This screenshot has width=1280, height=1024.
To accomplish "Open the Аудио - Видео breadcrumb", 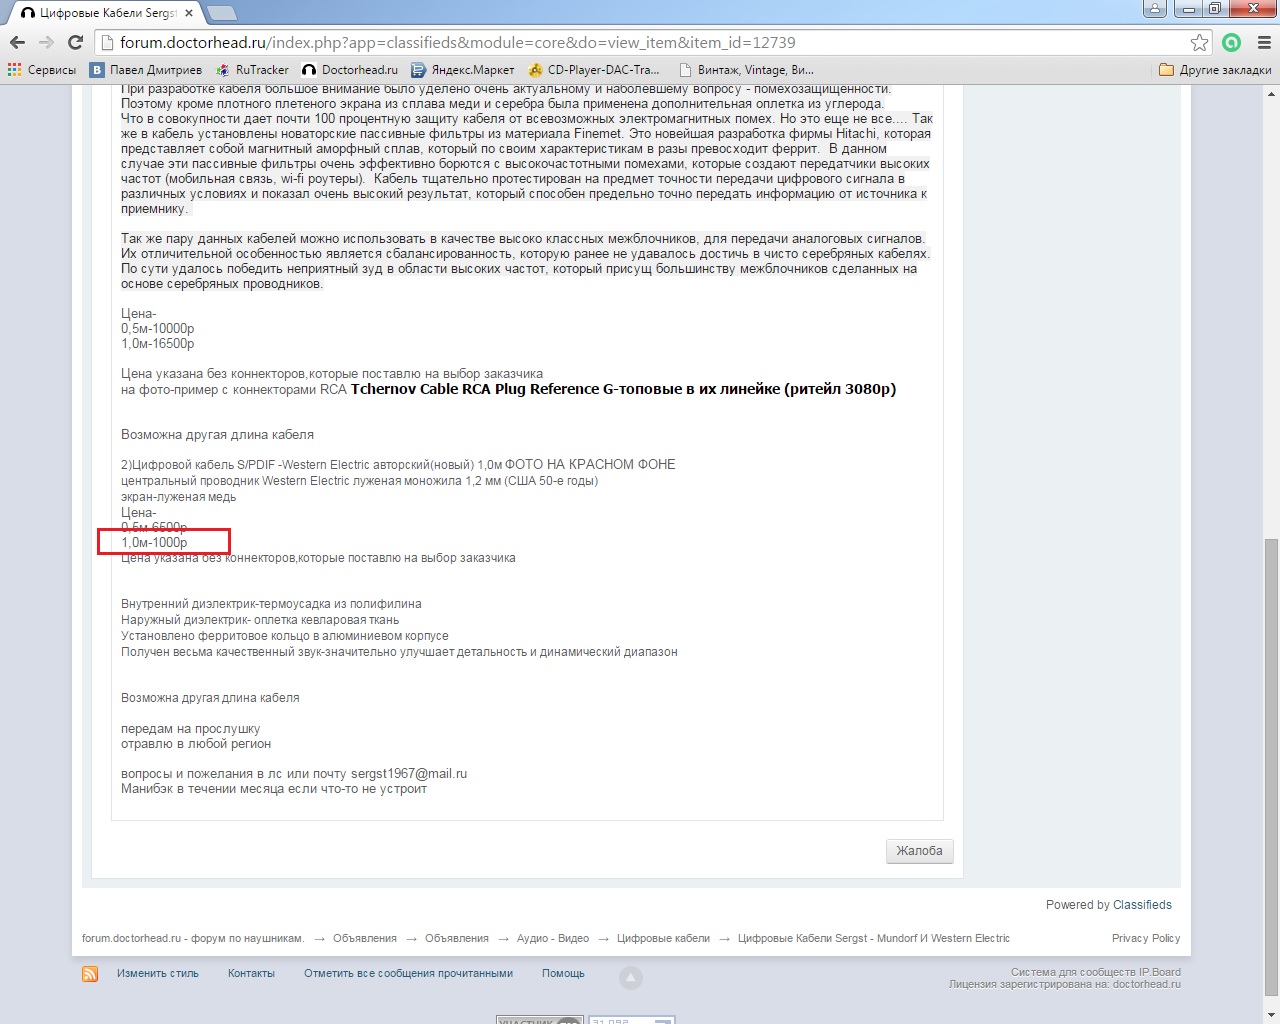I will (553, 938).
